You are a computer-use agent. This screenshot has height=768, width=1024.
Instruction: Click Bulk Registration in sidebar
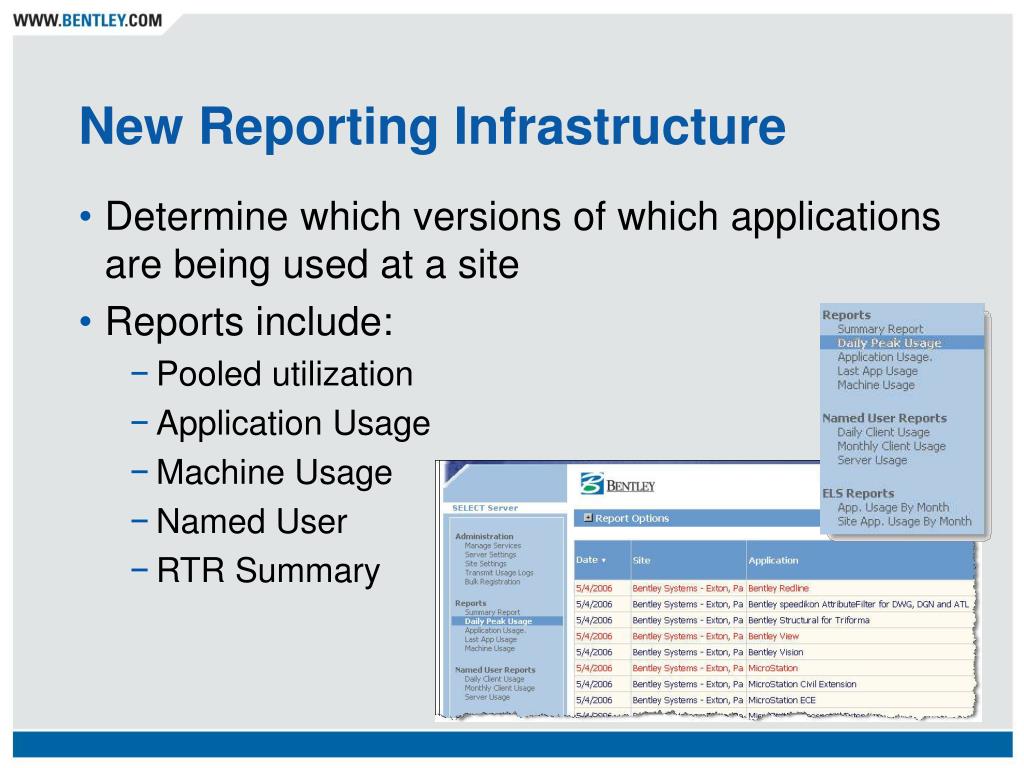click(x=492, y=581)
